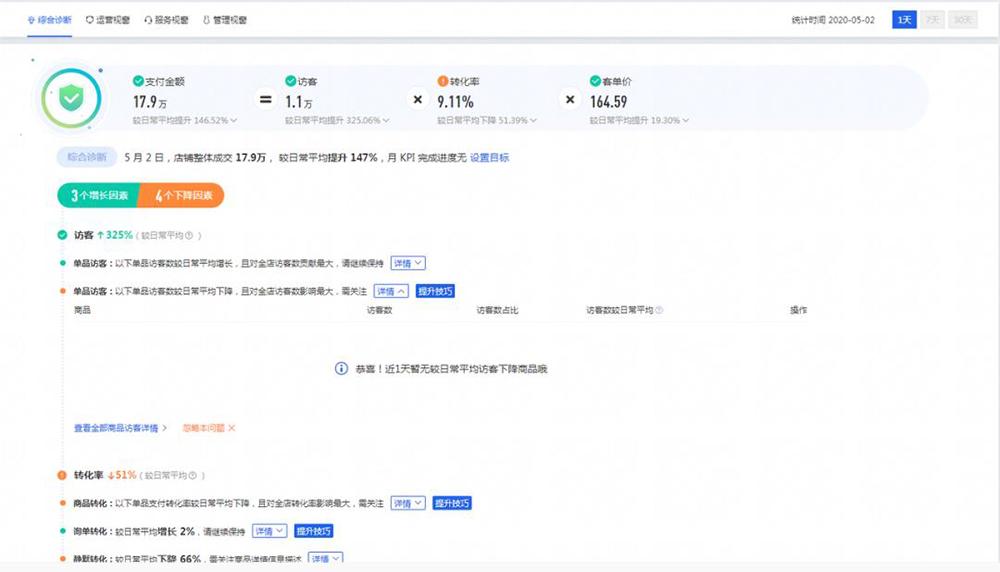Select the 1天 time range
This screenshot has width=1000, height=572.
[904, 20]
